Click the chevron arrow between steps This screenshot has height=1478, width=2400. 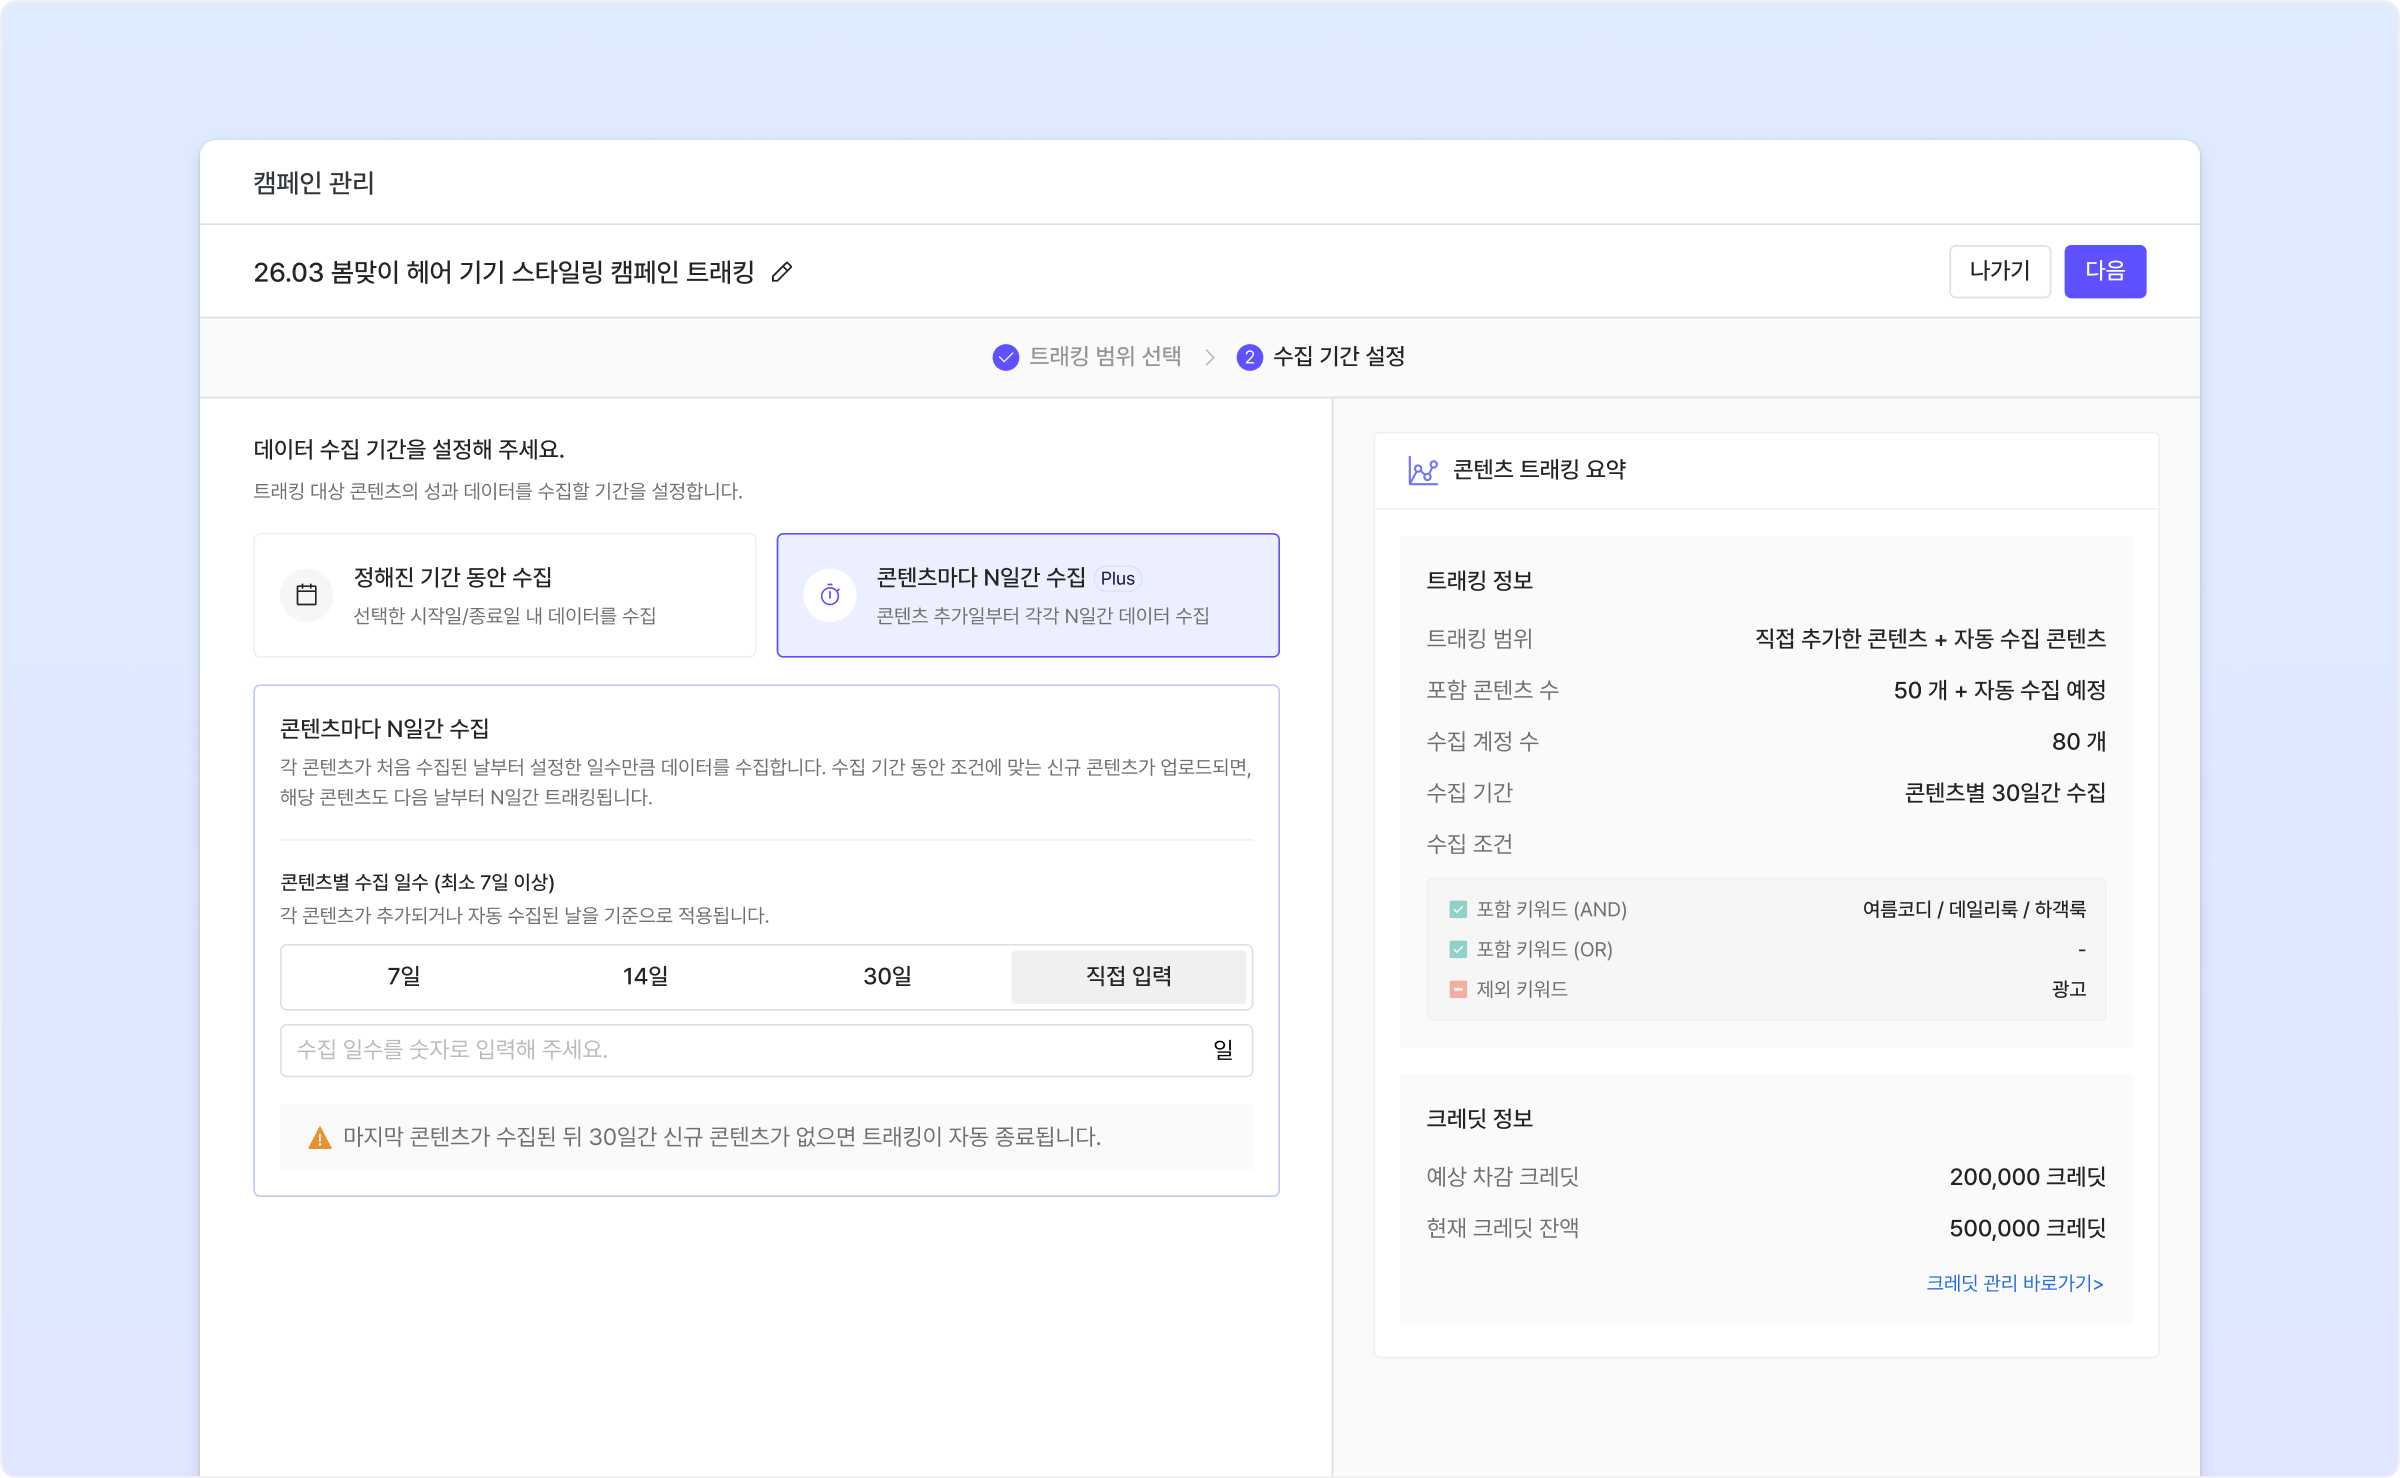(x=1210, y=357)
